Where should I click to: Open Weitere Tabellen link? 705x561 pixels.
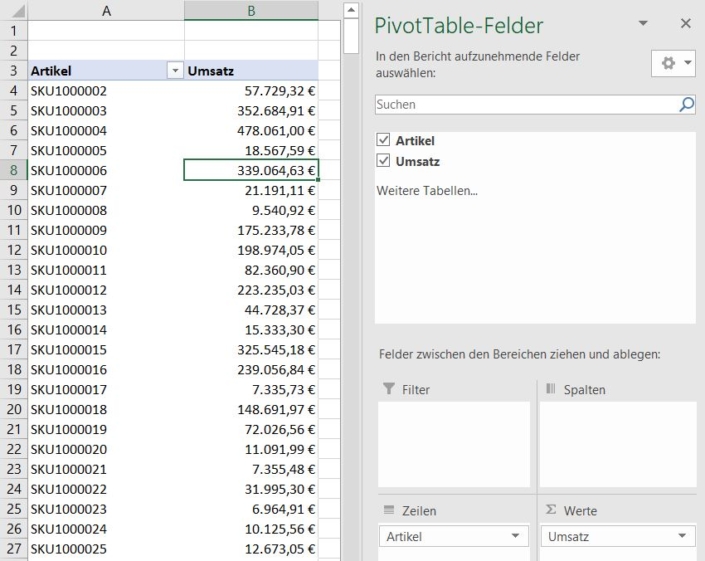click(427, 191)
